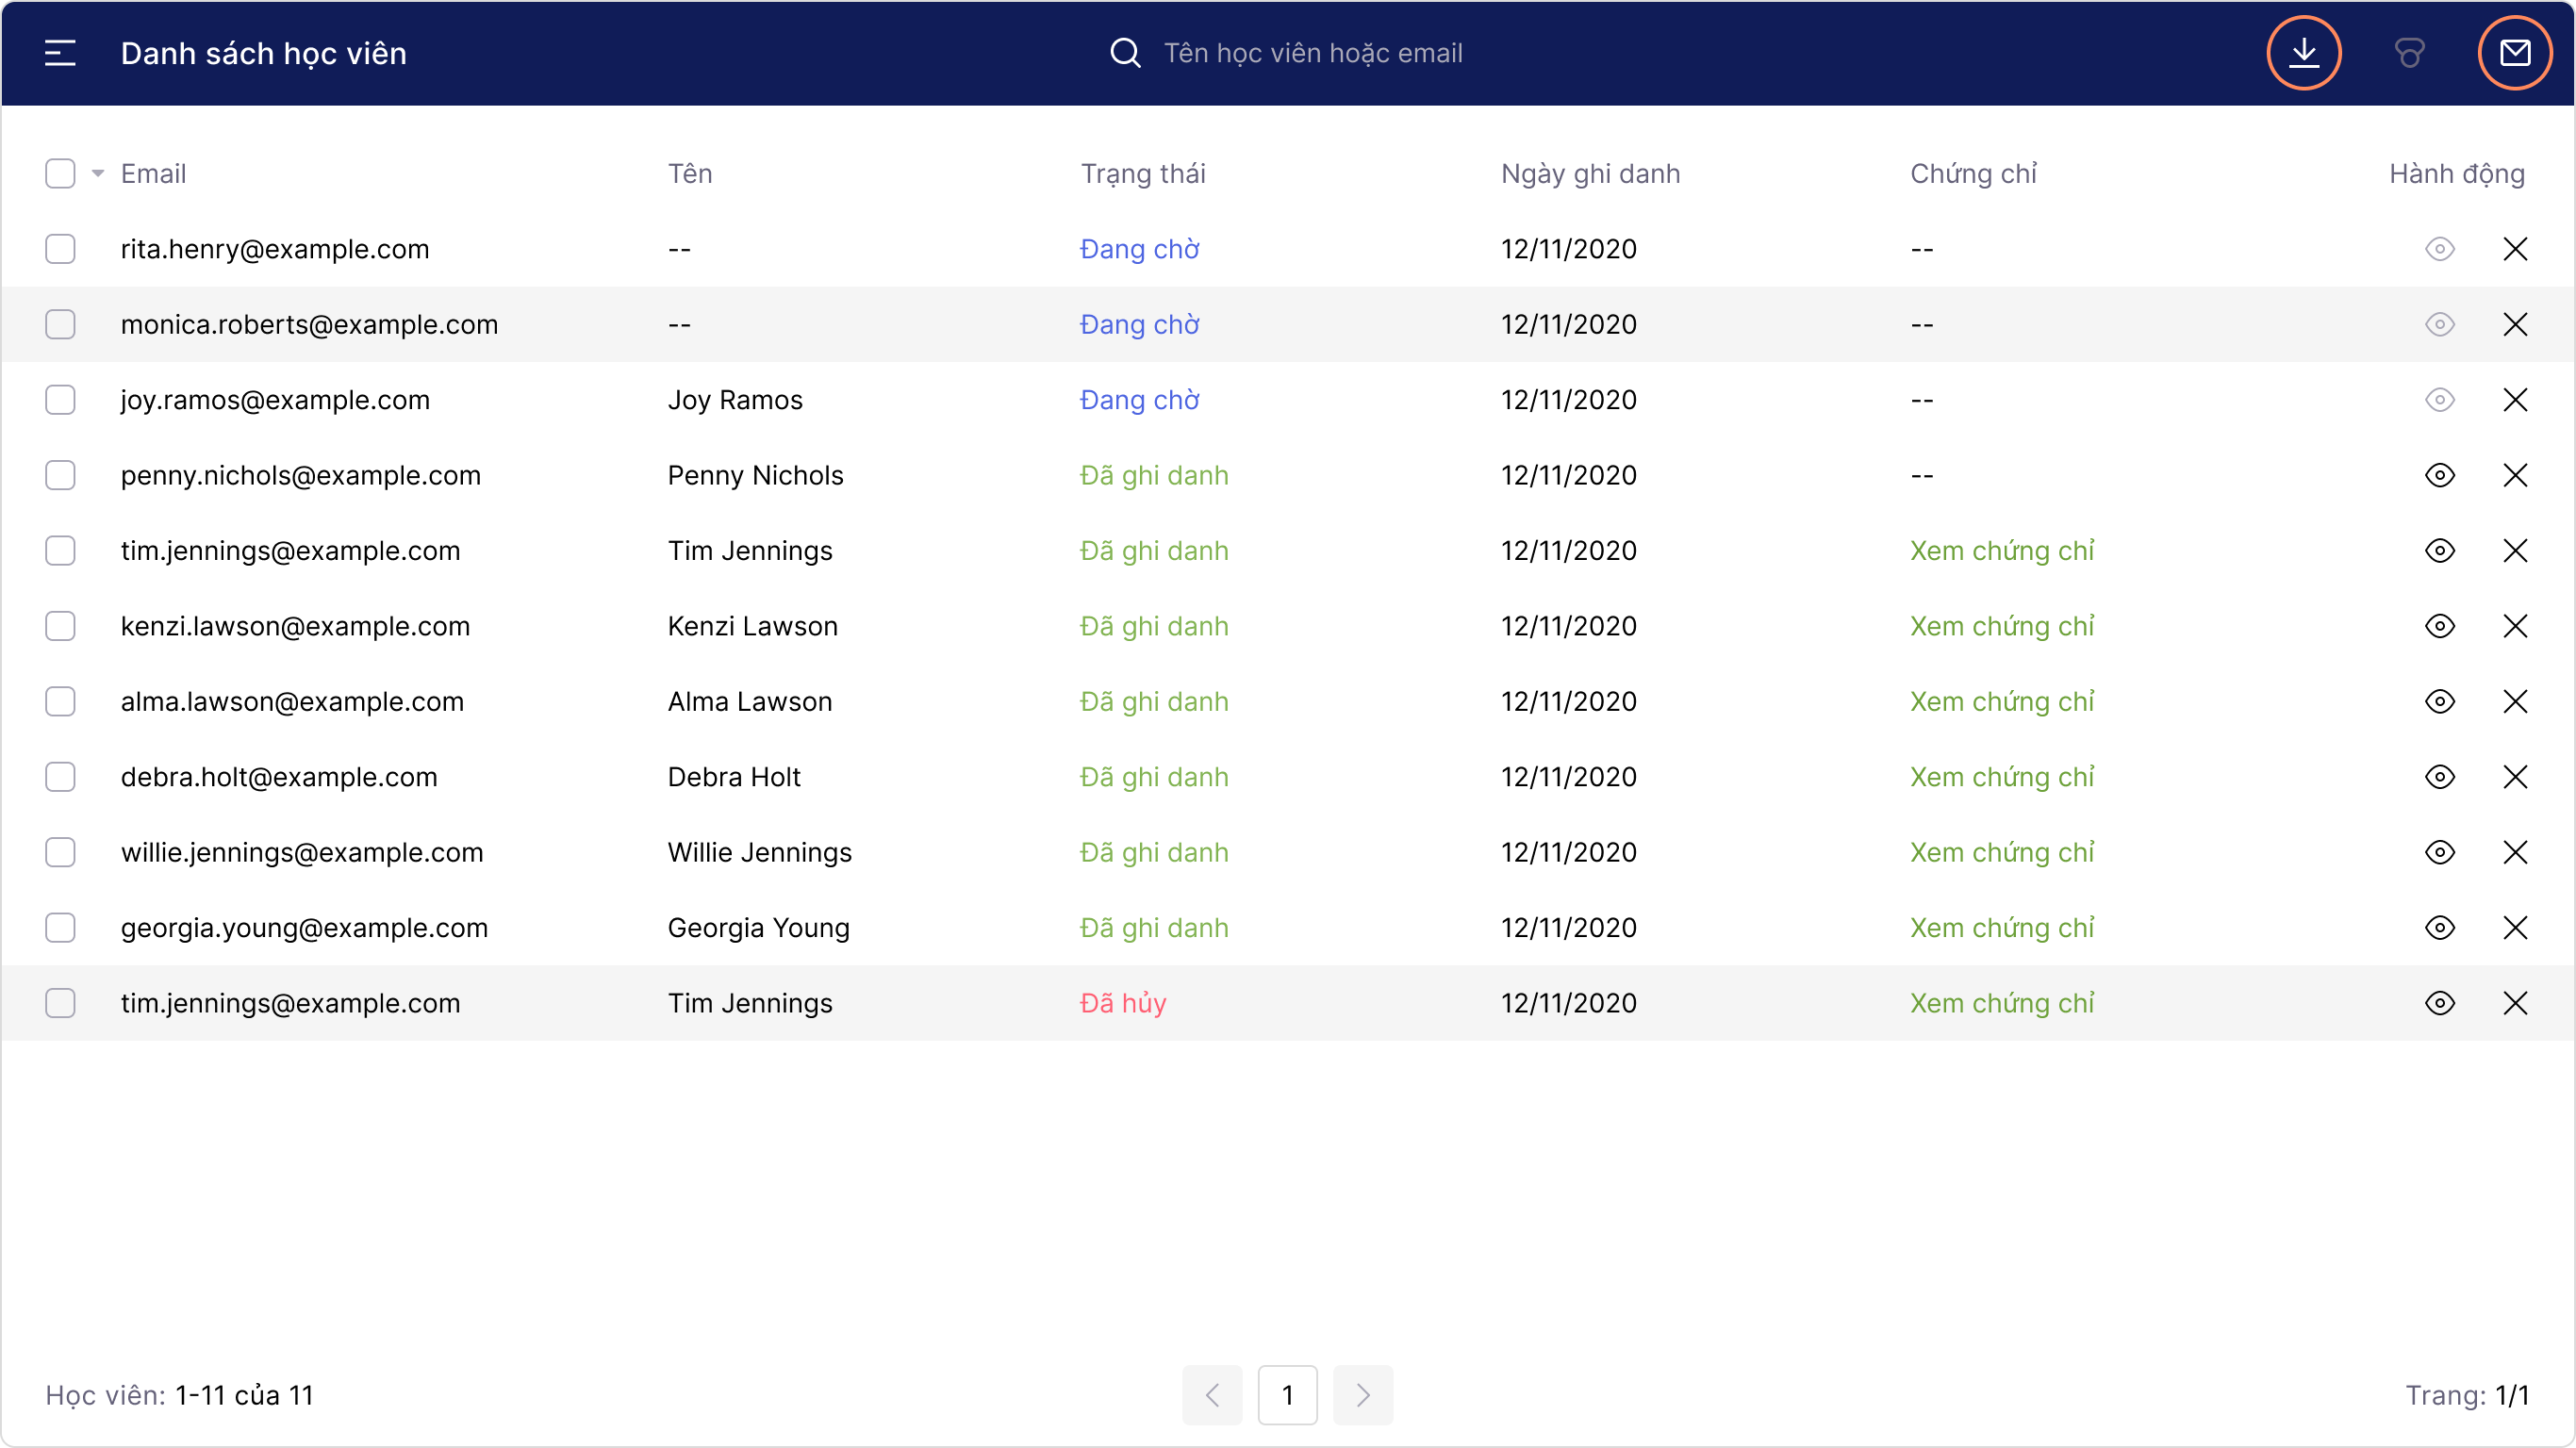Click the download icon in header
This screenshot has height=1448, width=2576.
[x=2303, y=53]
